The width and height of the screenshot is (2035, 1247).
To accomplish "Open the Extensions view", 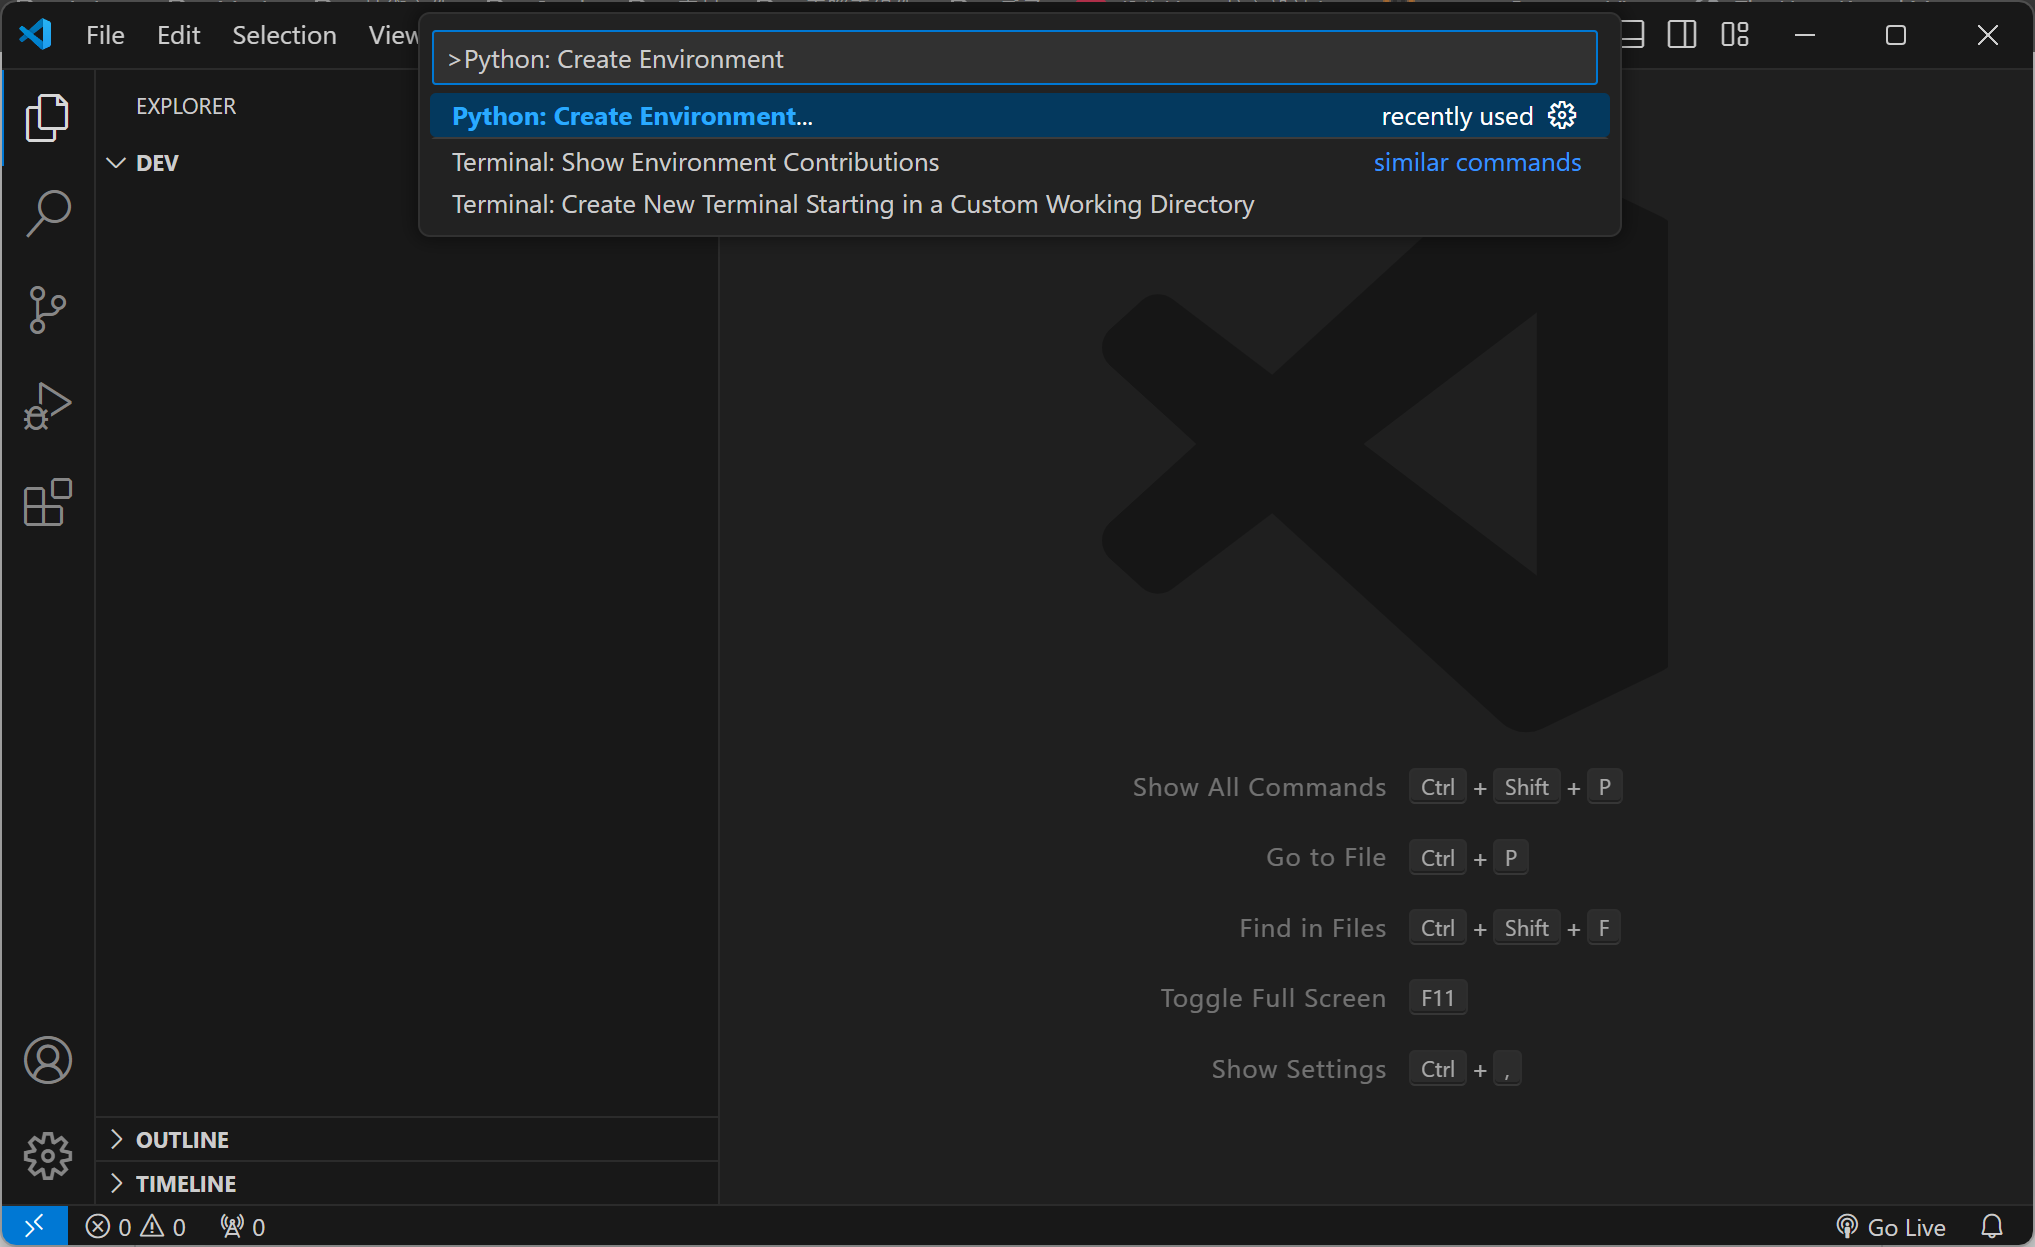I will pos(47,502).
